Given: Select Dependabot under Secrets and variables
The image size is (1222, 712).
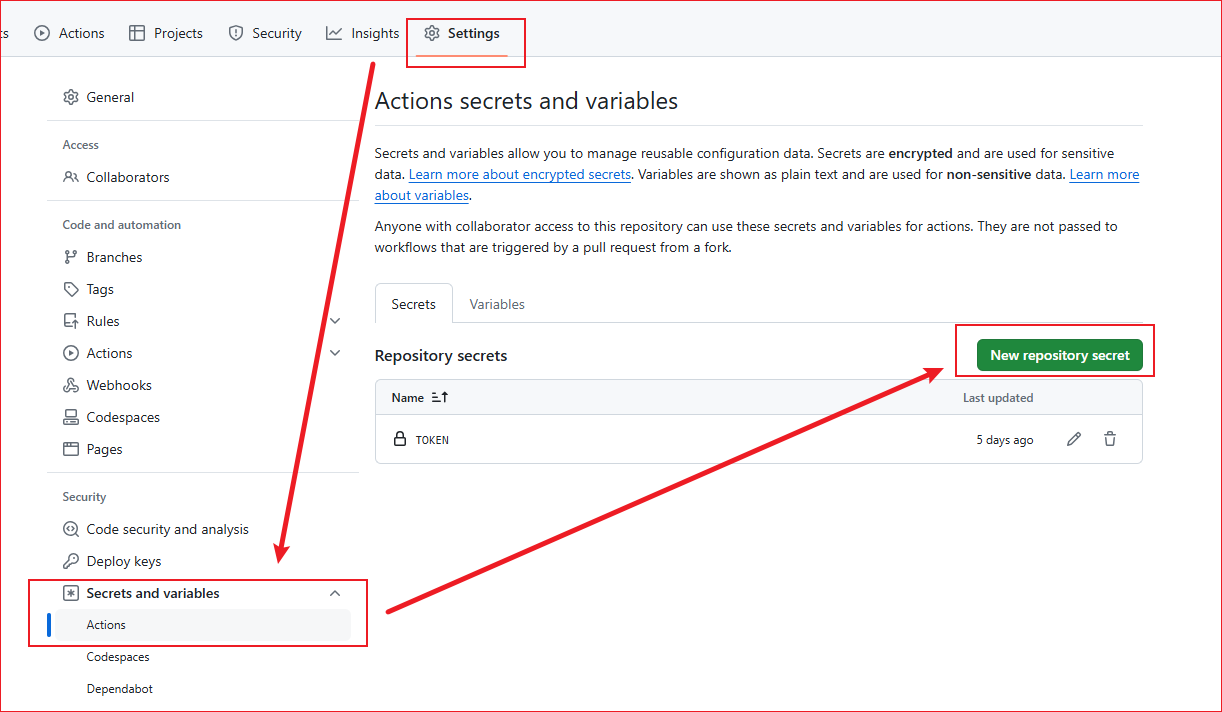Looking at the screenshot, I should click(119, 689).
